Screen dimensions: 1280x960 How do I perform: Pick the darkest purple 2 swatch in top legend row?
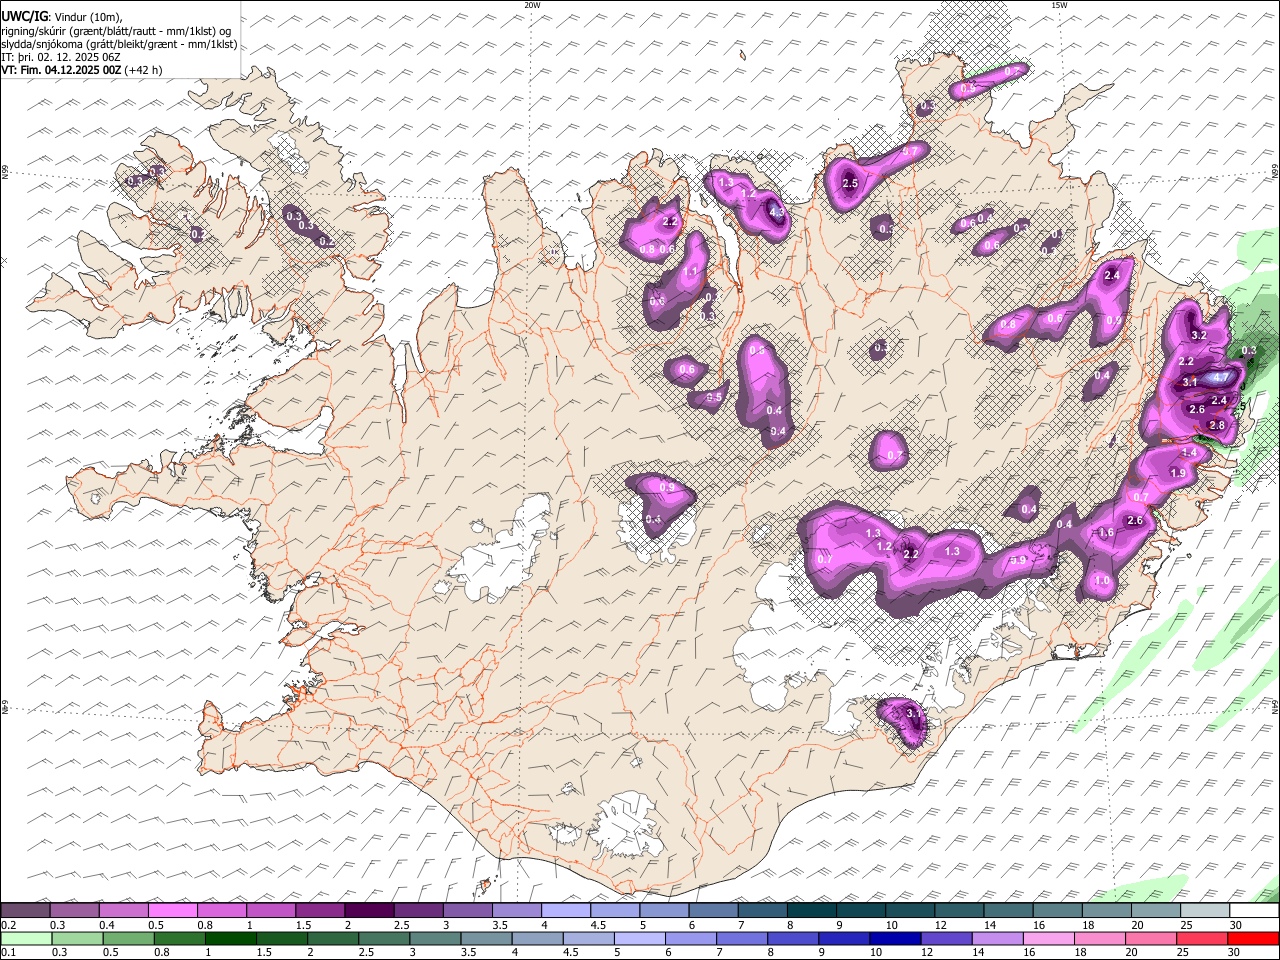coord(369,911)
